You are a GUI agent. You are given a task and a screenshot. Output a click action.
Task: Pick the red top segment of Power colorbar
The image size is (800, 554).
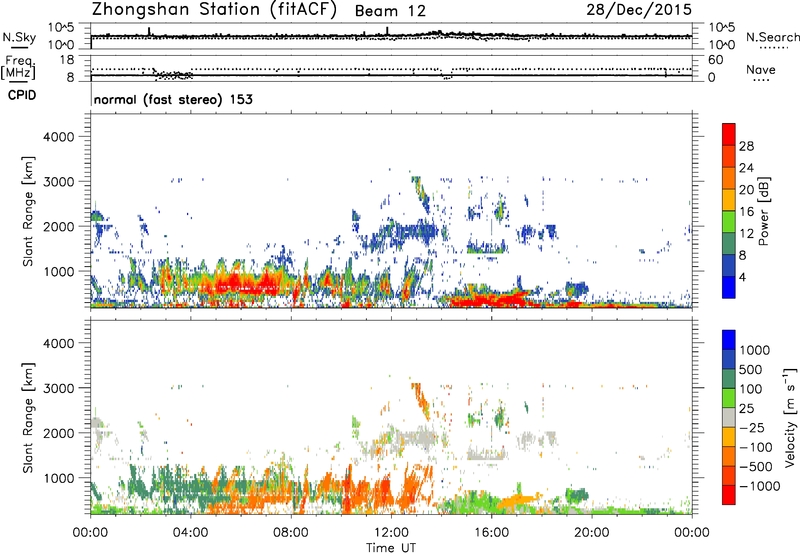729,134
